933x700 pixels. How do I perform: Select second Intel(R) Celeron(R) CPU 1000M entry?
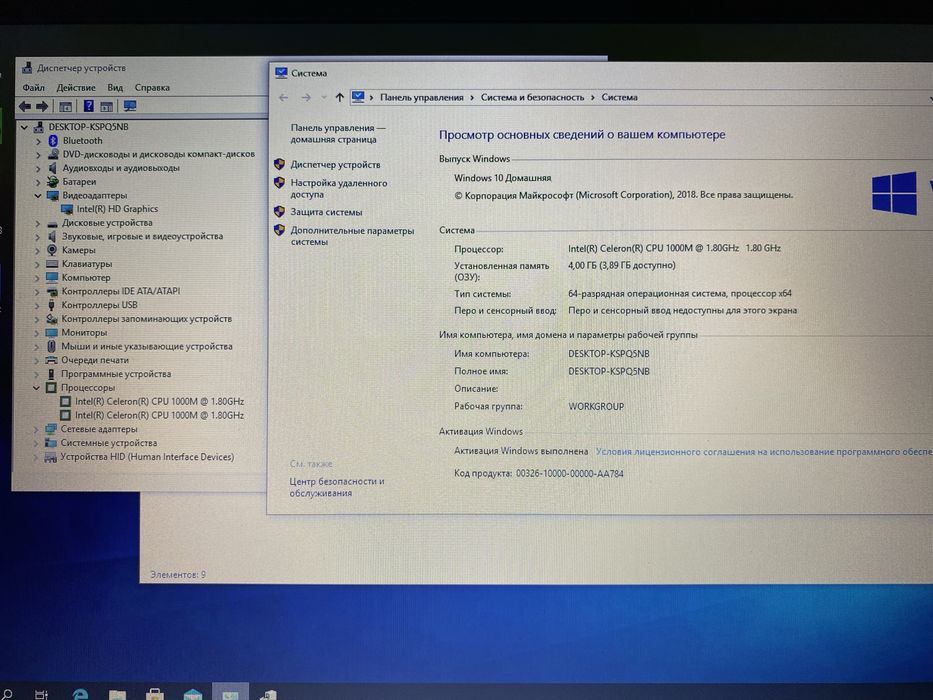(159, 415)
